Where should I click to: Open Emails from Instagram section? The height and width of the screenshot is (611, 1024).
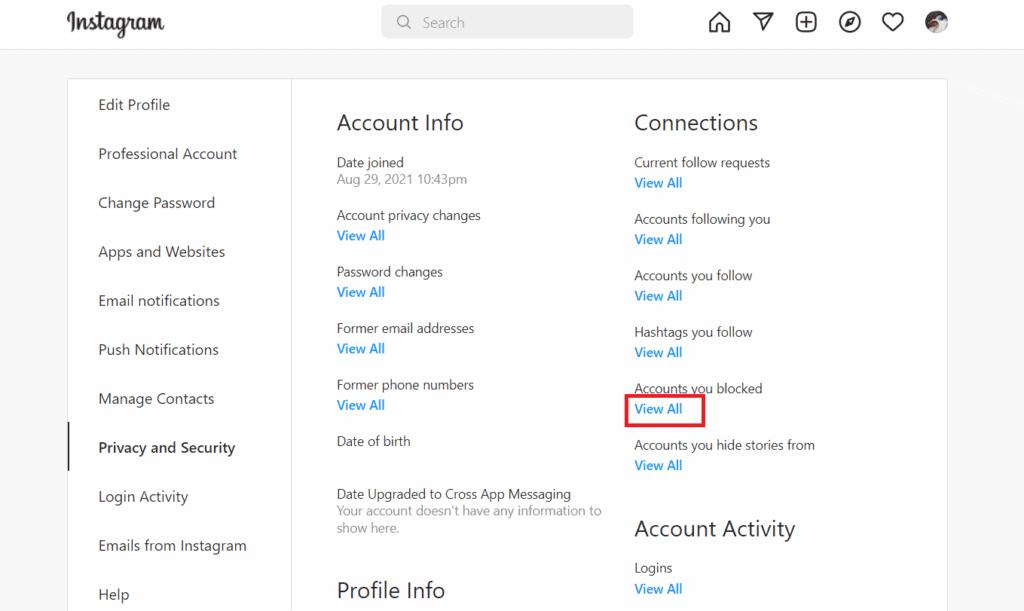click(x=172, y=545)
